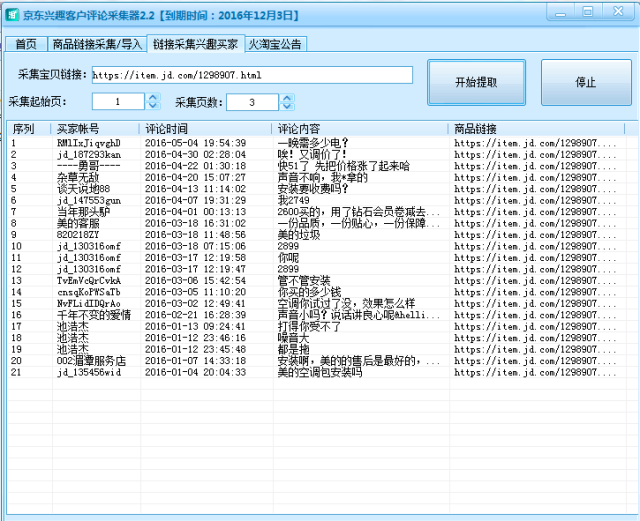Click comment 你买的多少钱

click(x=309, y=292)
